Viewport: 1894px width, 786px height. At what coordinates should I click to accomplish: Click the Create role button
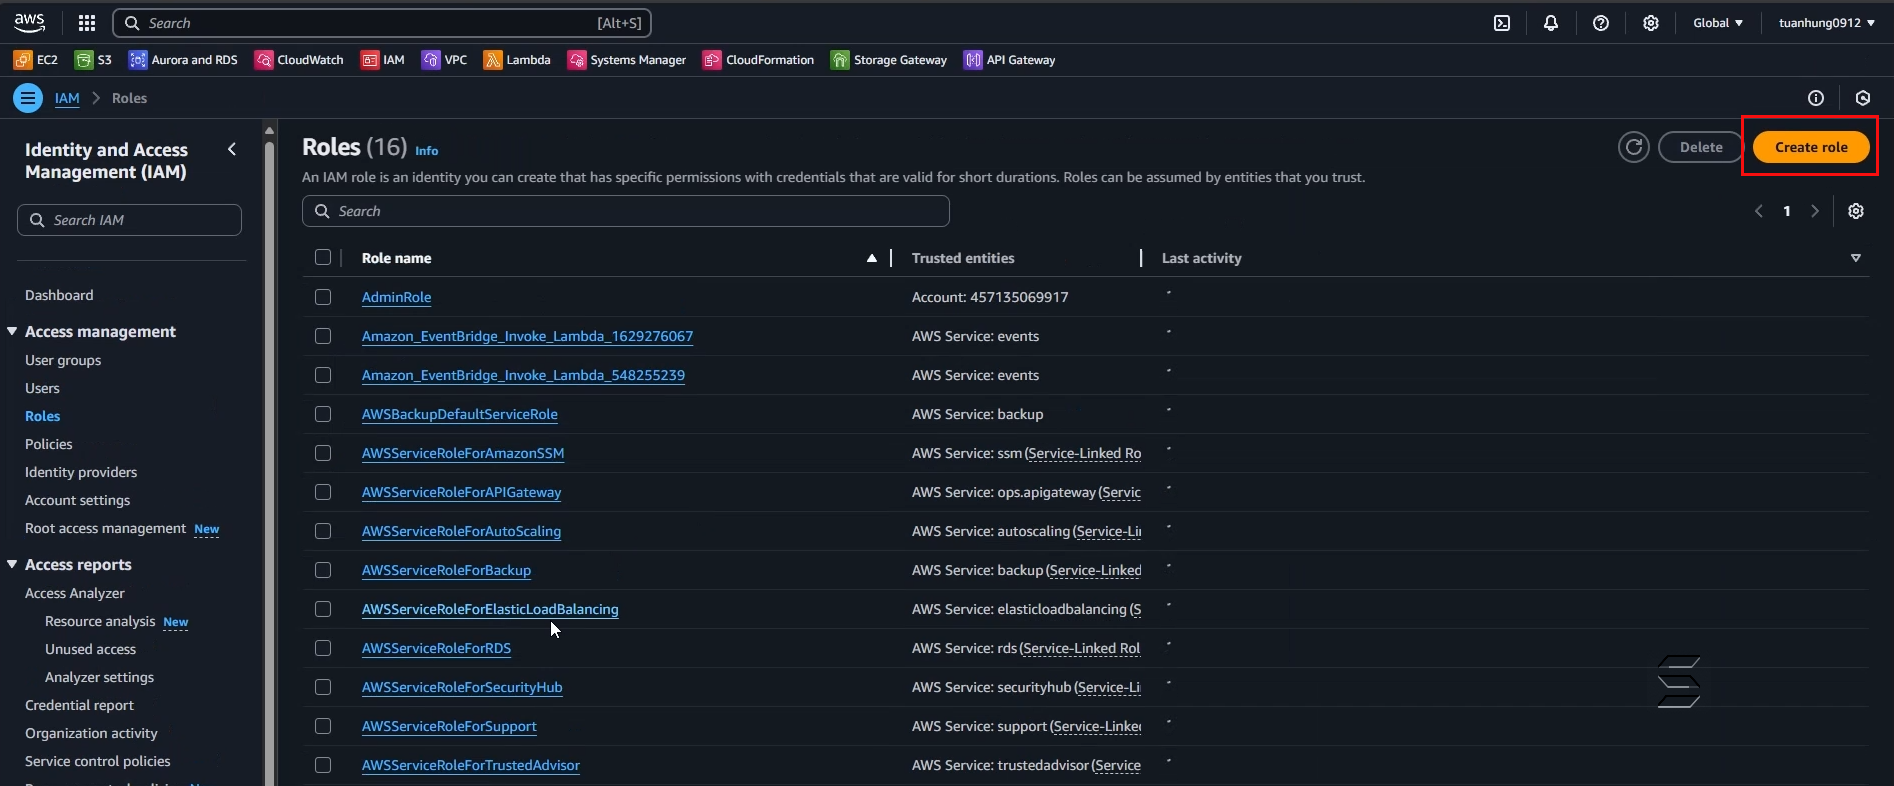click(x=1811, y=147)
